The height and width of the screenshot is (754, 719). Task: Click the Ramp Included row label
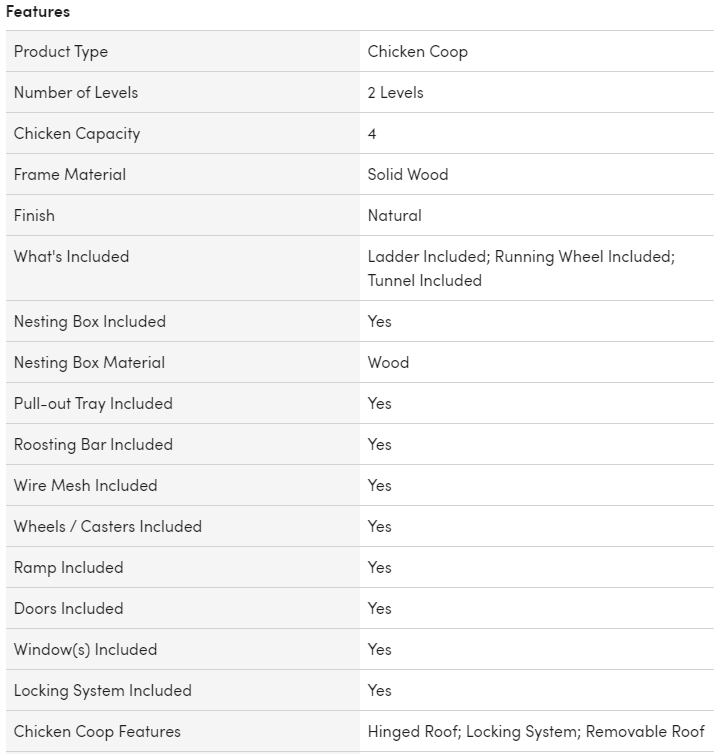[68, 567]
